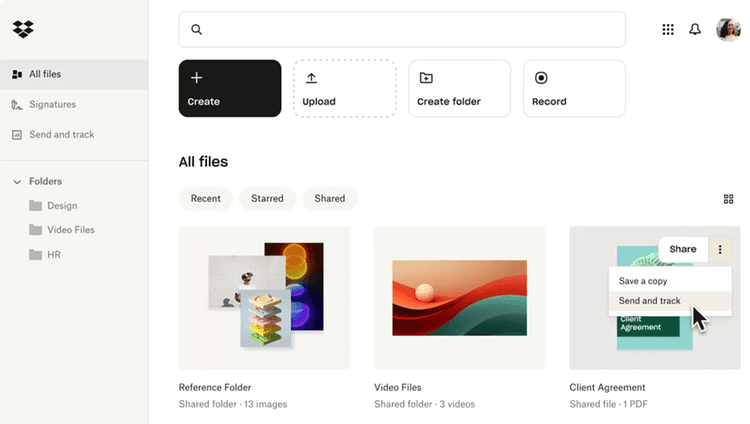Viewport: 750px width, 424px height.
Task: Click into the search input field
Action: point(410,30)
